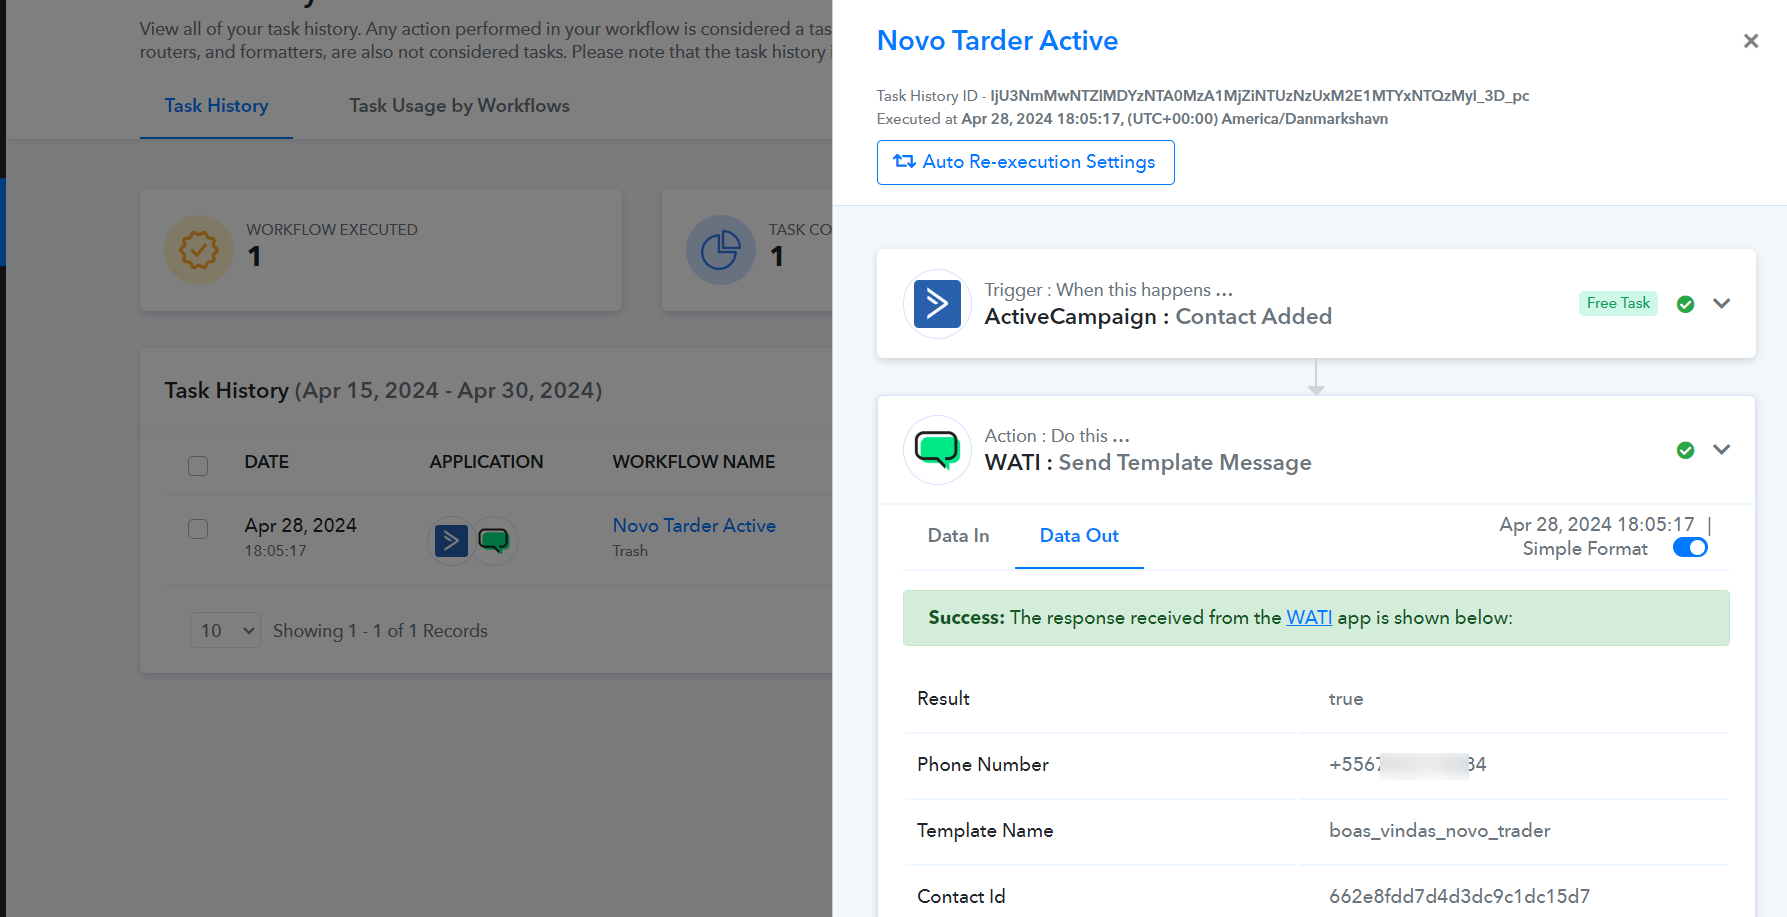Click the WATI action app icon

[x=937, y=450]
